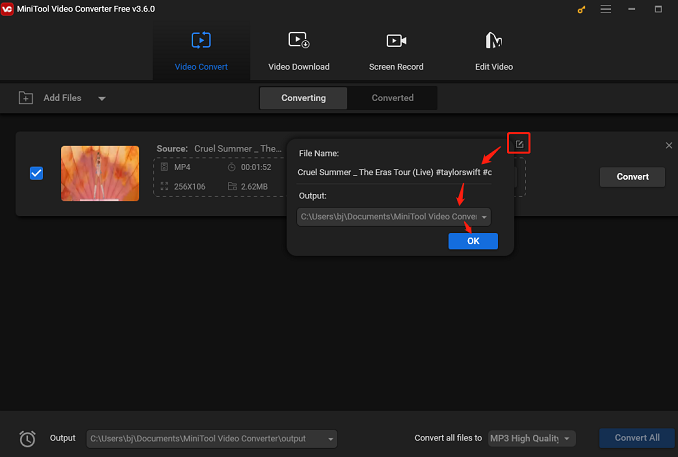Click the Add Files folder icon
The height and width of the screenshot is (457, 678).
[26, 98]
